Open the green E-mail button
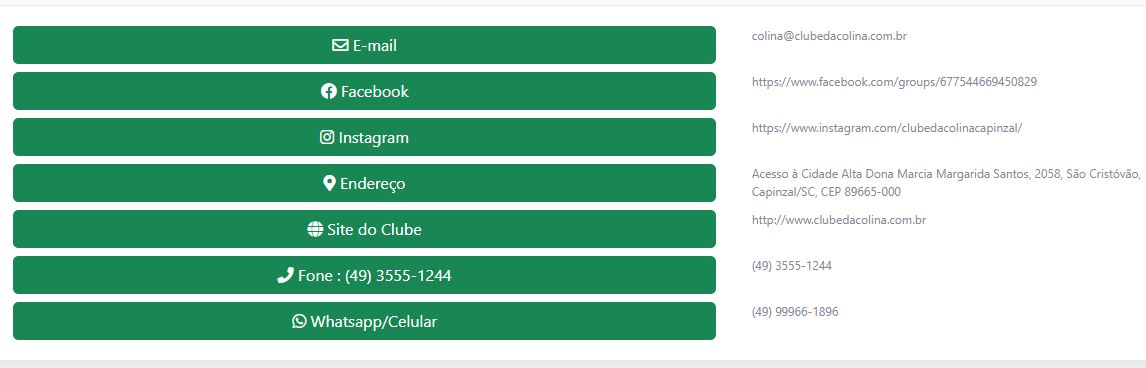The width and height of the screenshot is (1146, 368). pyautogui.click(x=364, y=45)
